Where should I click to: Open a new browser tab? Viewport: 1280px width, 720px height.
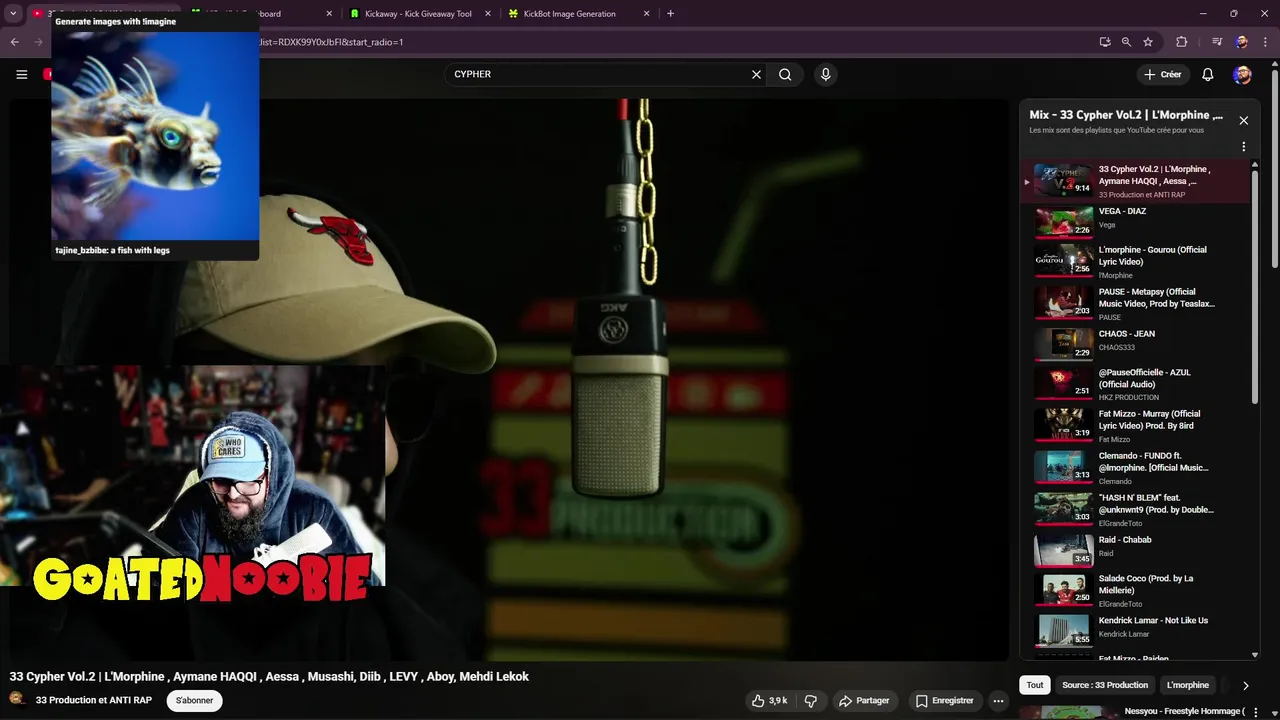coord(670,14)
